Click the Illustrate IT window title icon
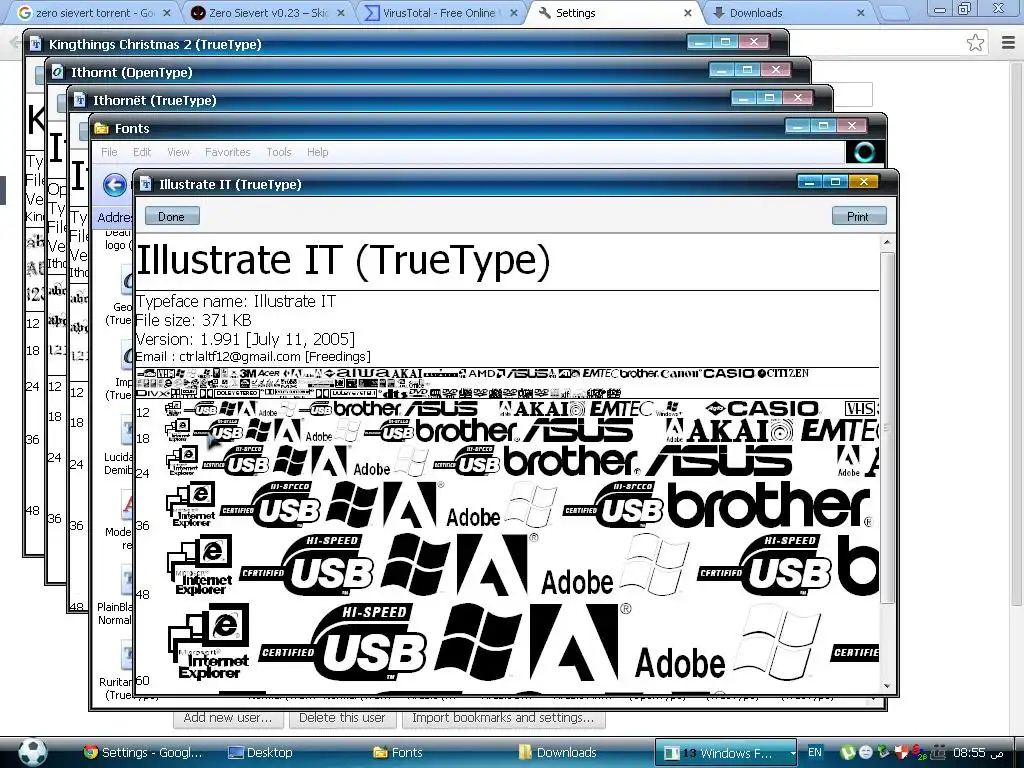Screen dimensions: 1024x768 tap(146, 184)
